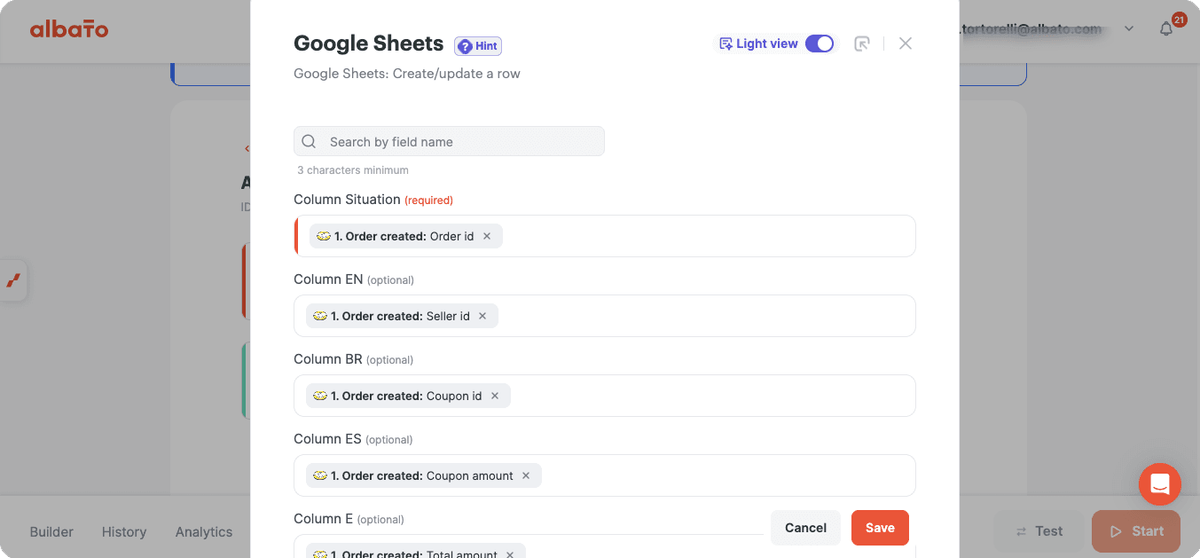Click the red side panel icon
Image resolution: width=1200 pixels, height=558 pixels.
(x=13, y=281)
